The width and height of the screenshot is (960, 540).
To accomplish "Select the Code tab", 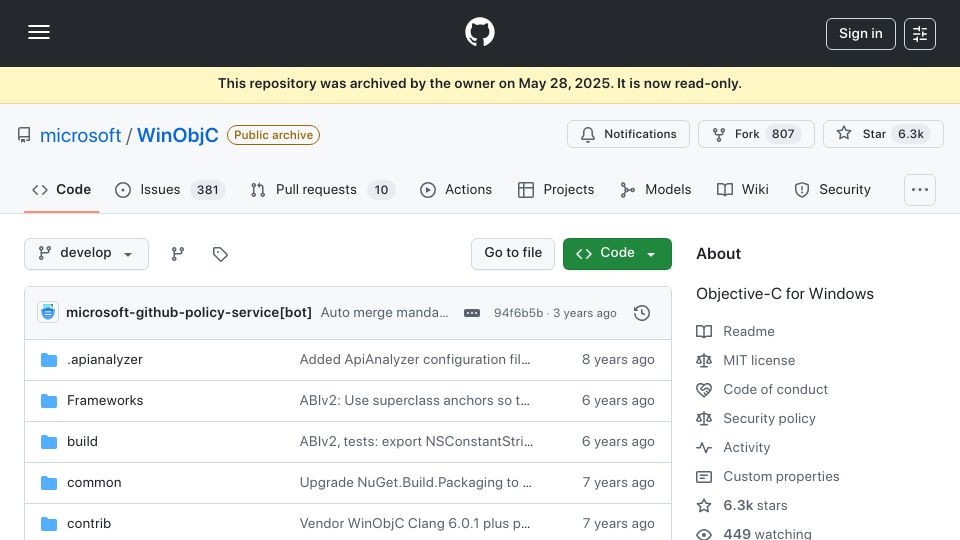I will coord(61,190).
